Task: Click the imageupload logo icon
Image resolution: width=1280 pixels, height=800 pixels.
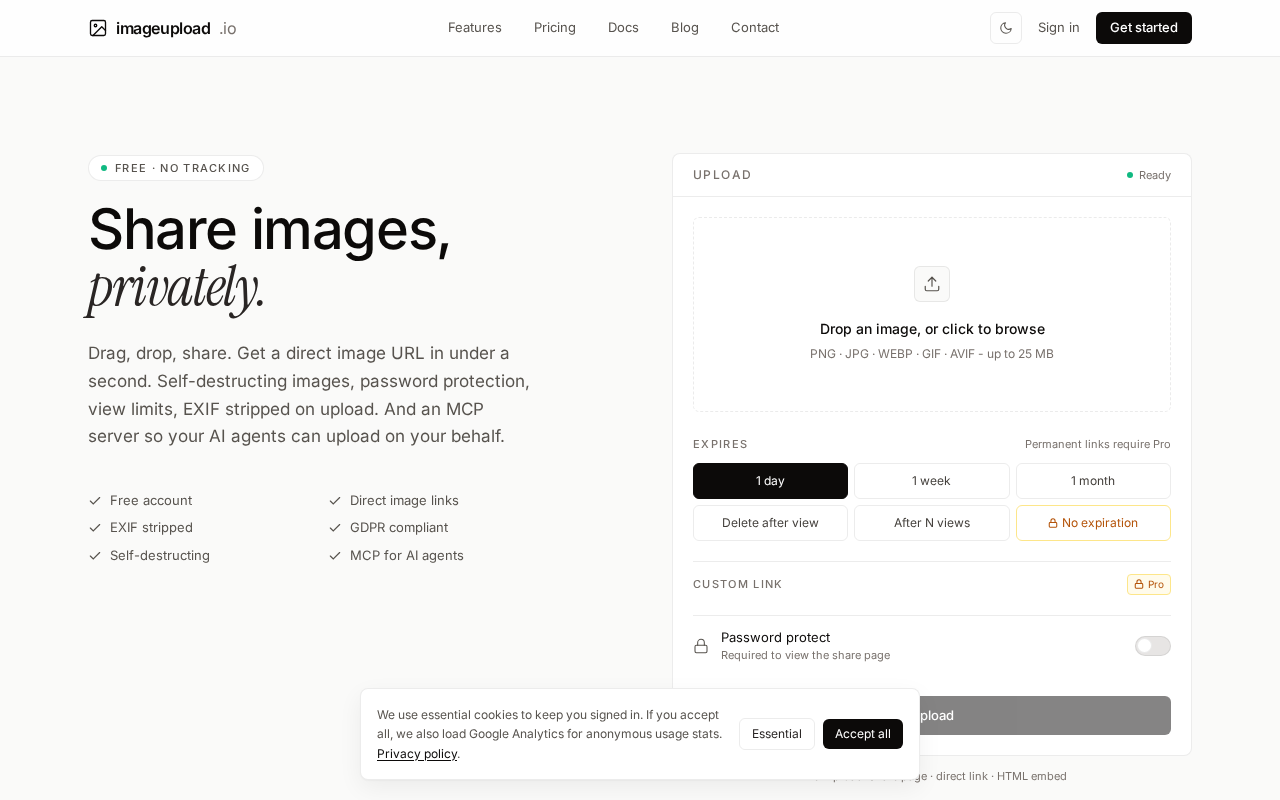Action: pyautogui.click(x=98, y=28)
